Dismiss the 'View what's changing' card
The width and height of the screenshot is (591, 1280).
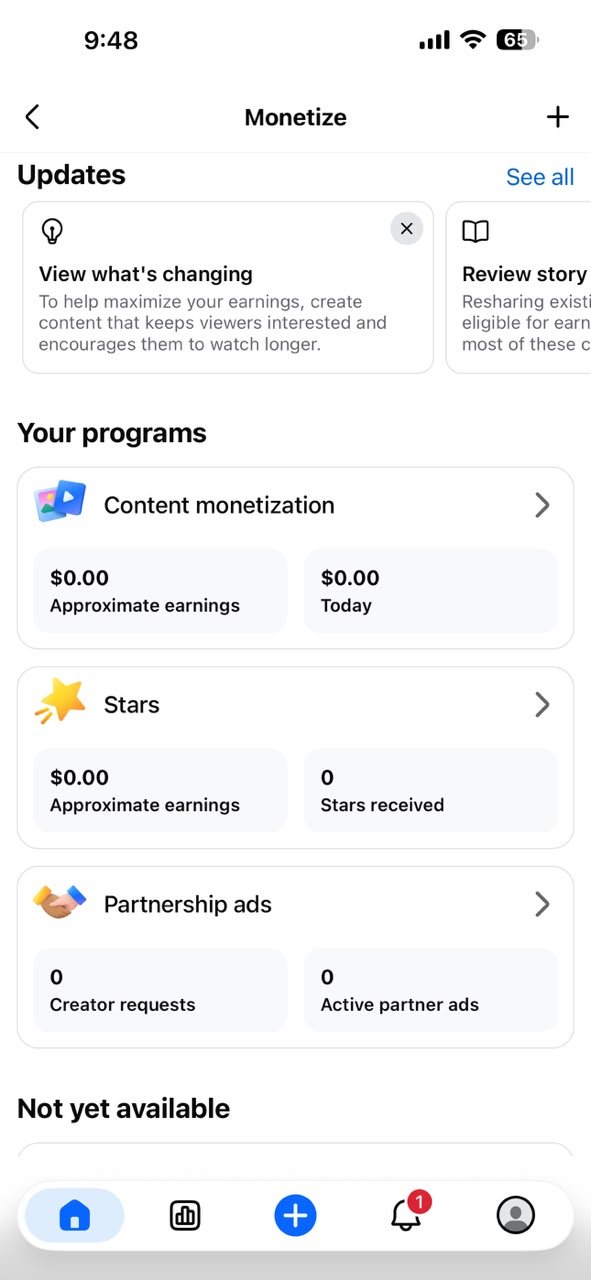coord(406,229)
